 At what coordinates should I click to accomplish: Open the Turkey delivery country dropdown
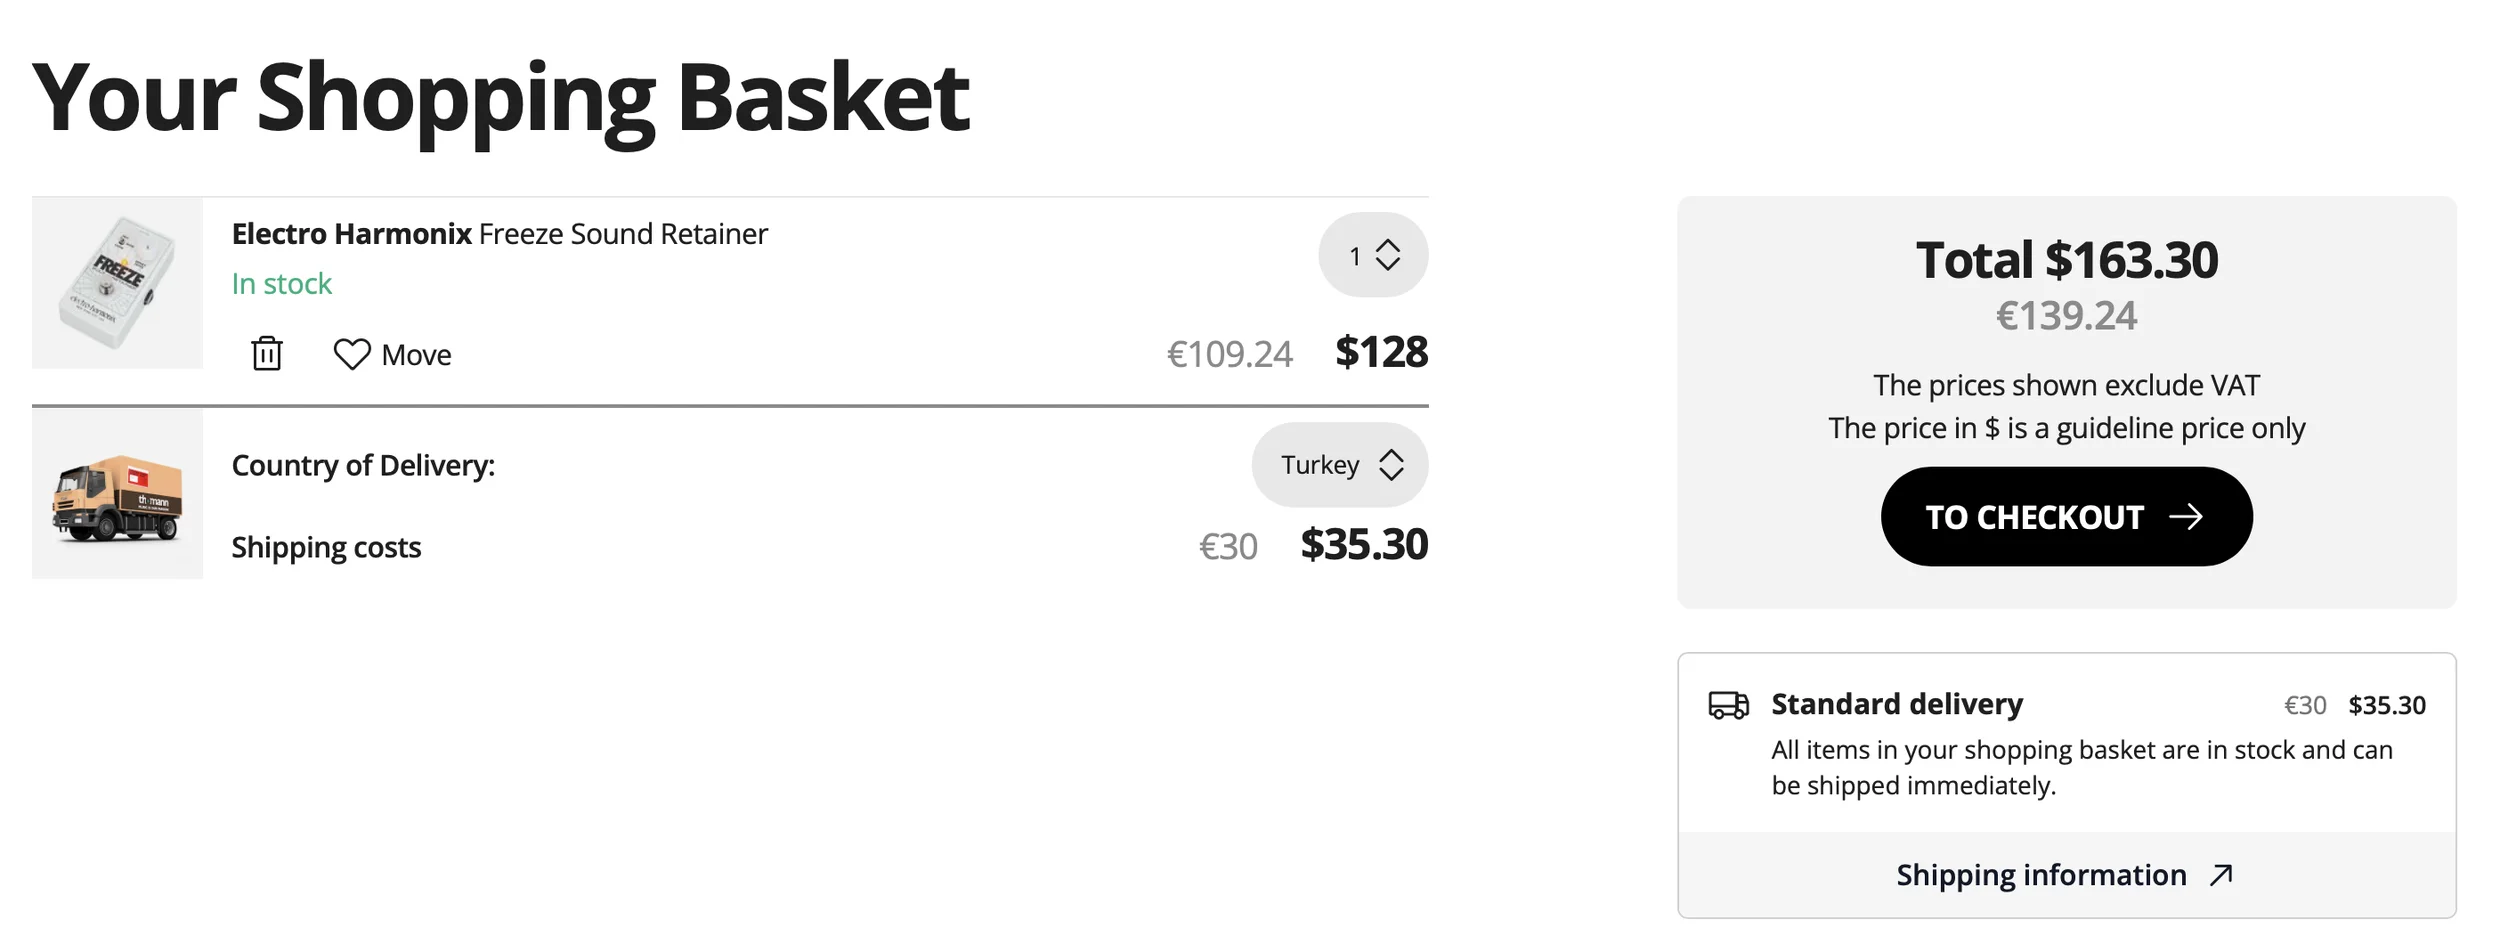1340,465
